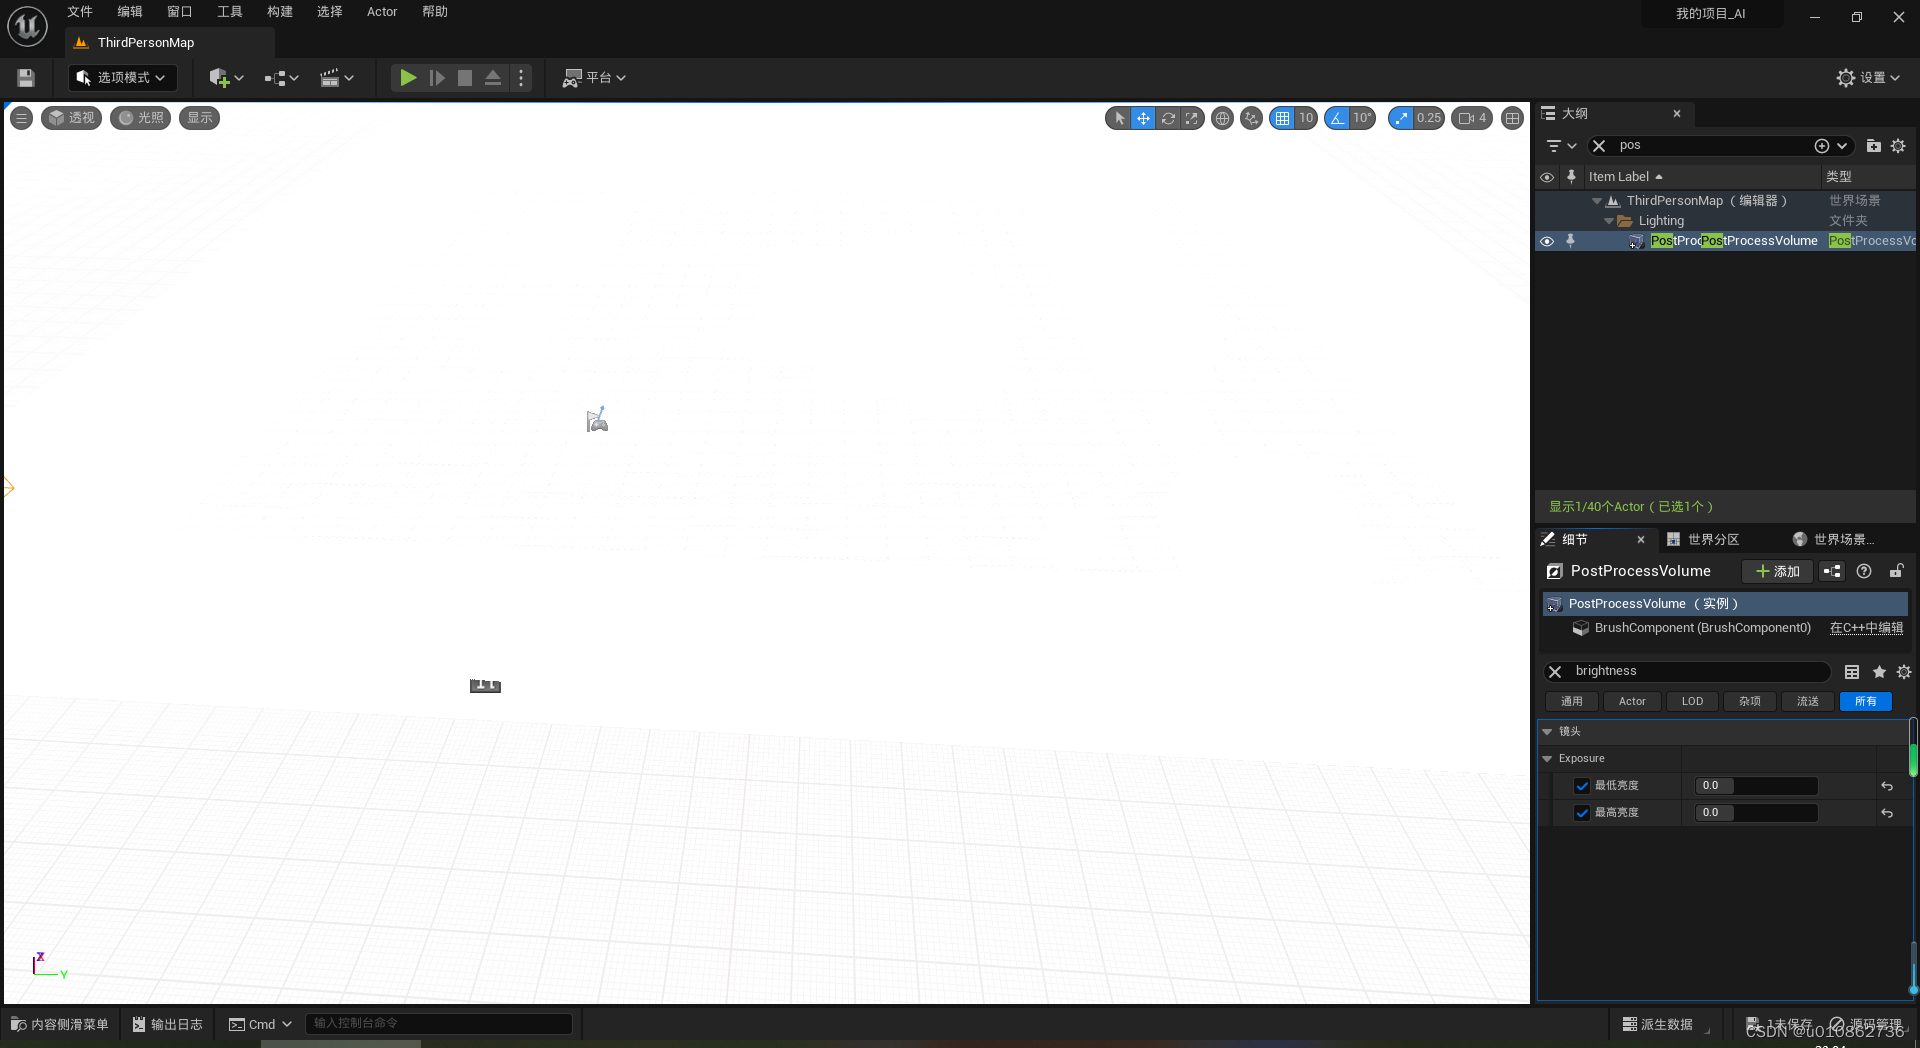1920x1048 pixels.
Task: Clear the Outliner search text 'pos'
Action: coord(1599,146)
